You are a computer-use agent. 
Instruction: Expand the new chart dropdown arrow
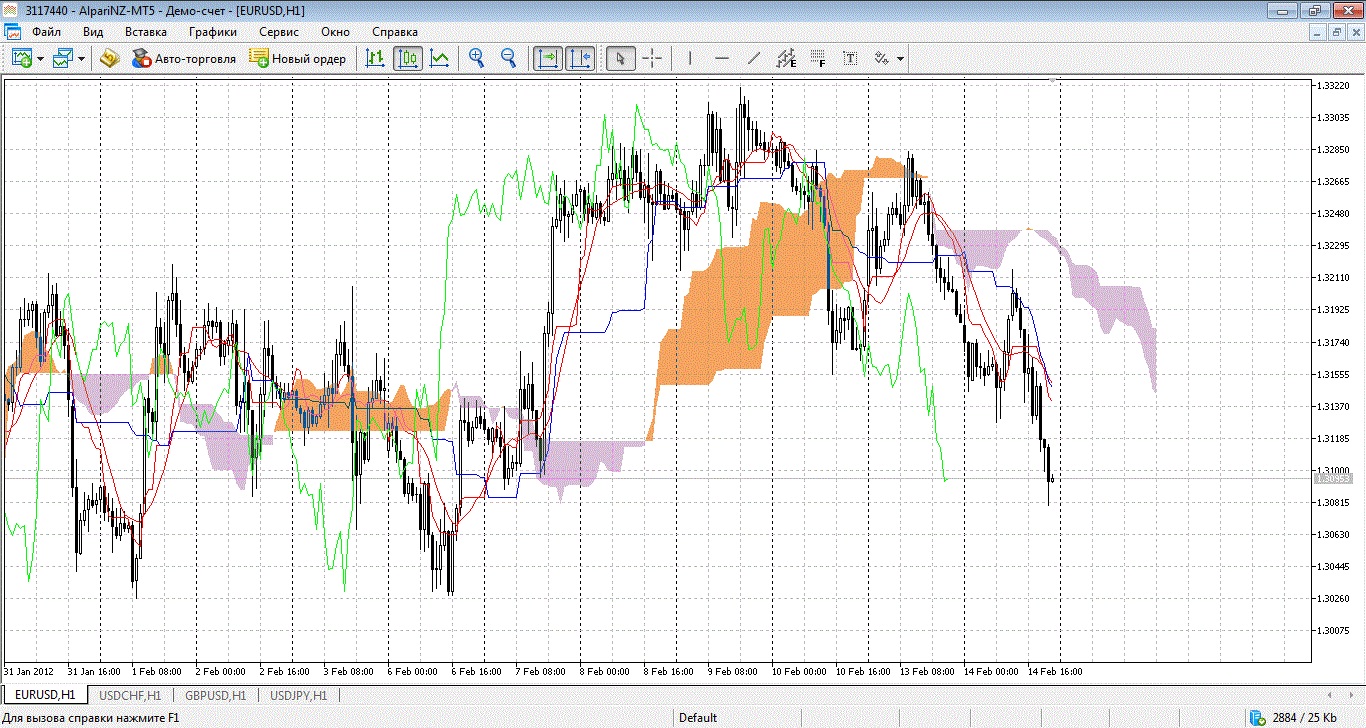pos(40,59)
